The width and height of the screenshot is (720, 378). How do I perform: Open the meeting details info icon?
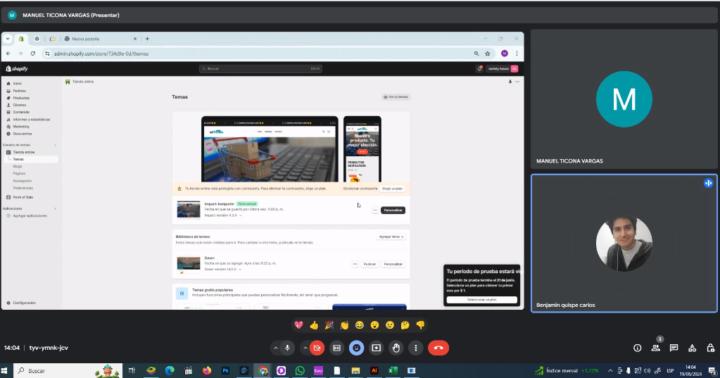[637, 348]
